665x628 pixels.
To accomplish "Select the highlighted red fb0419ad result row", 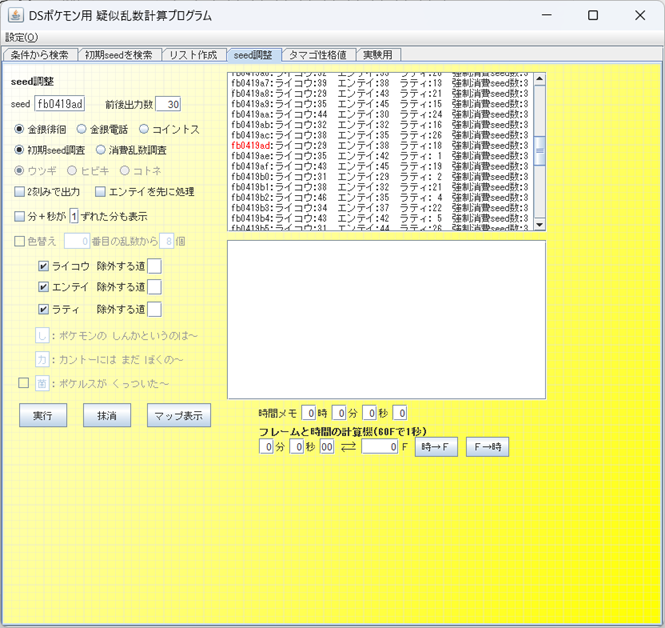I will coord(380,145).
